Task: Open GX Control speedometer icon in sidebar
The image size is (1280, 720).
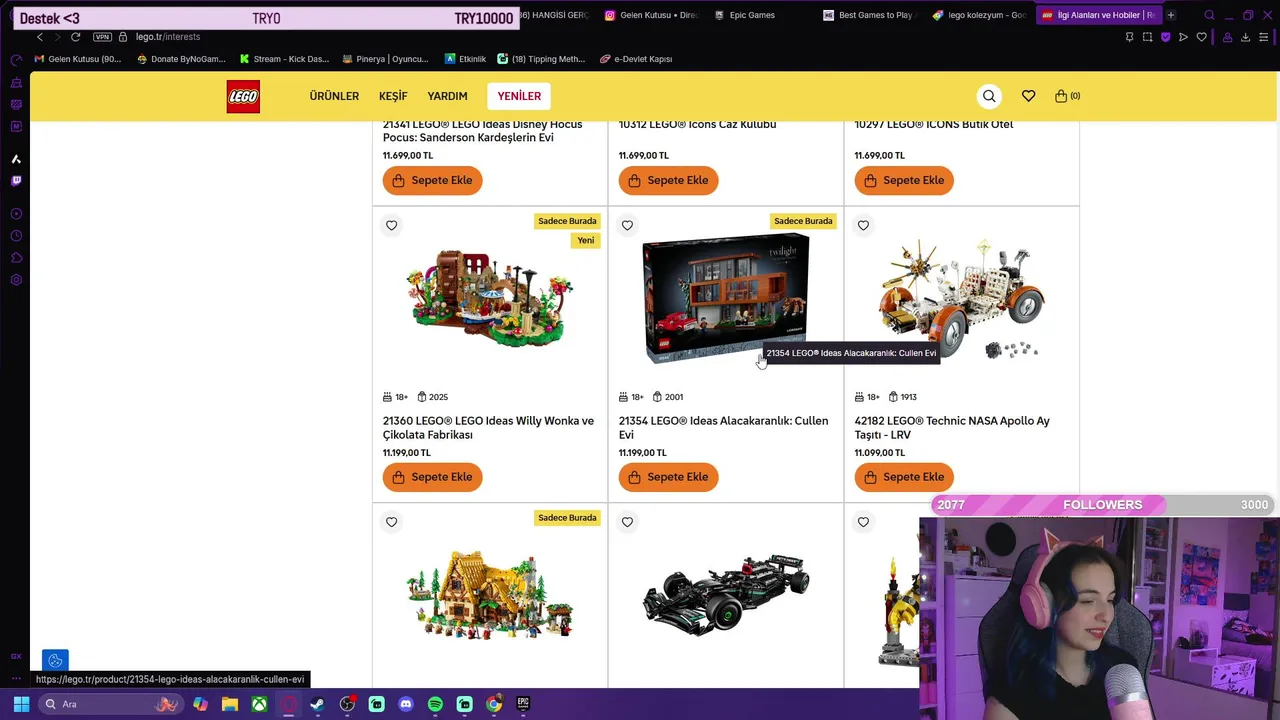Action: pyautogui.click(x=16, y=60)
